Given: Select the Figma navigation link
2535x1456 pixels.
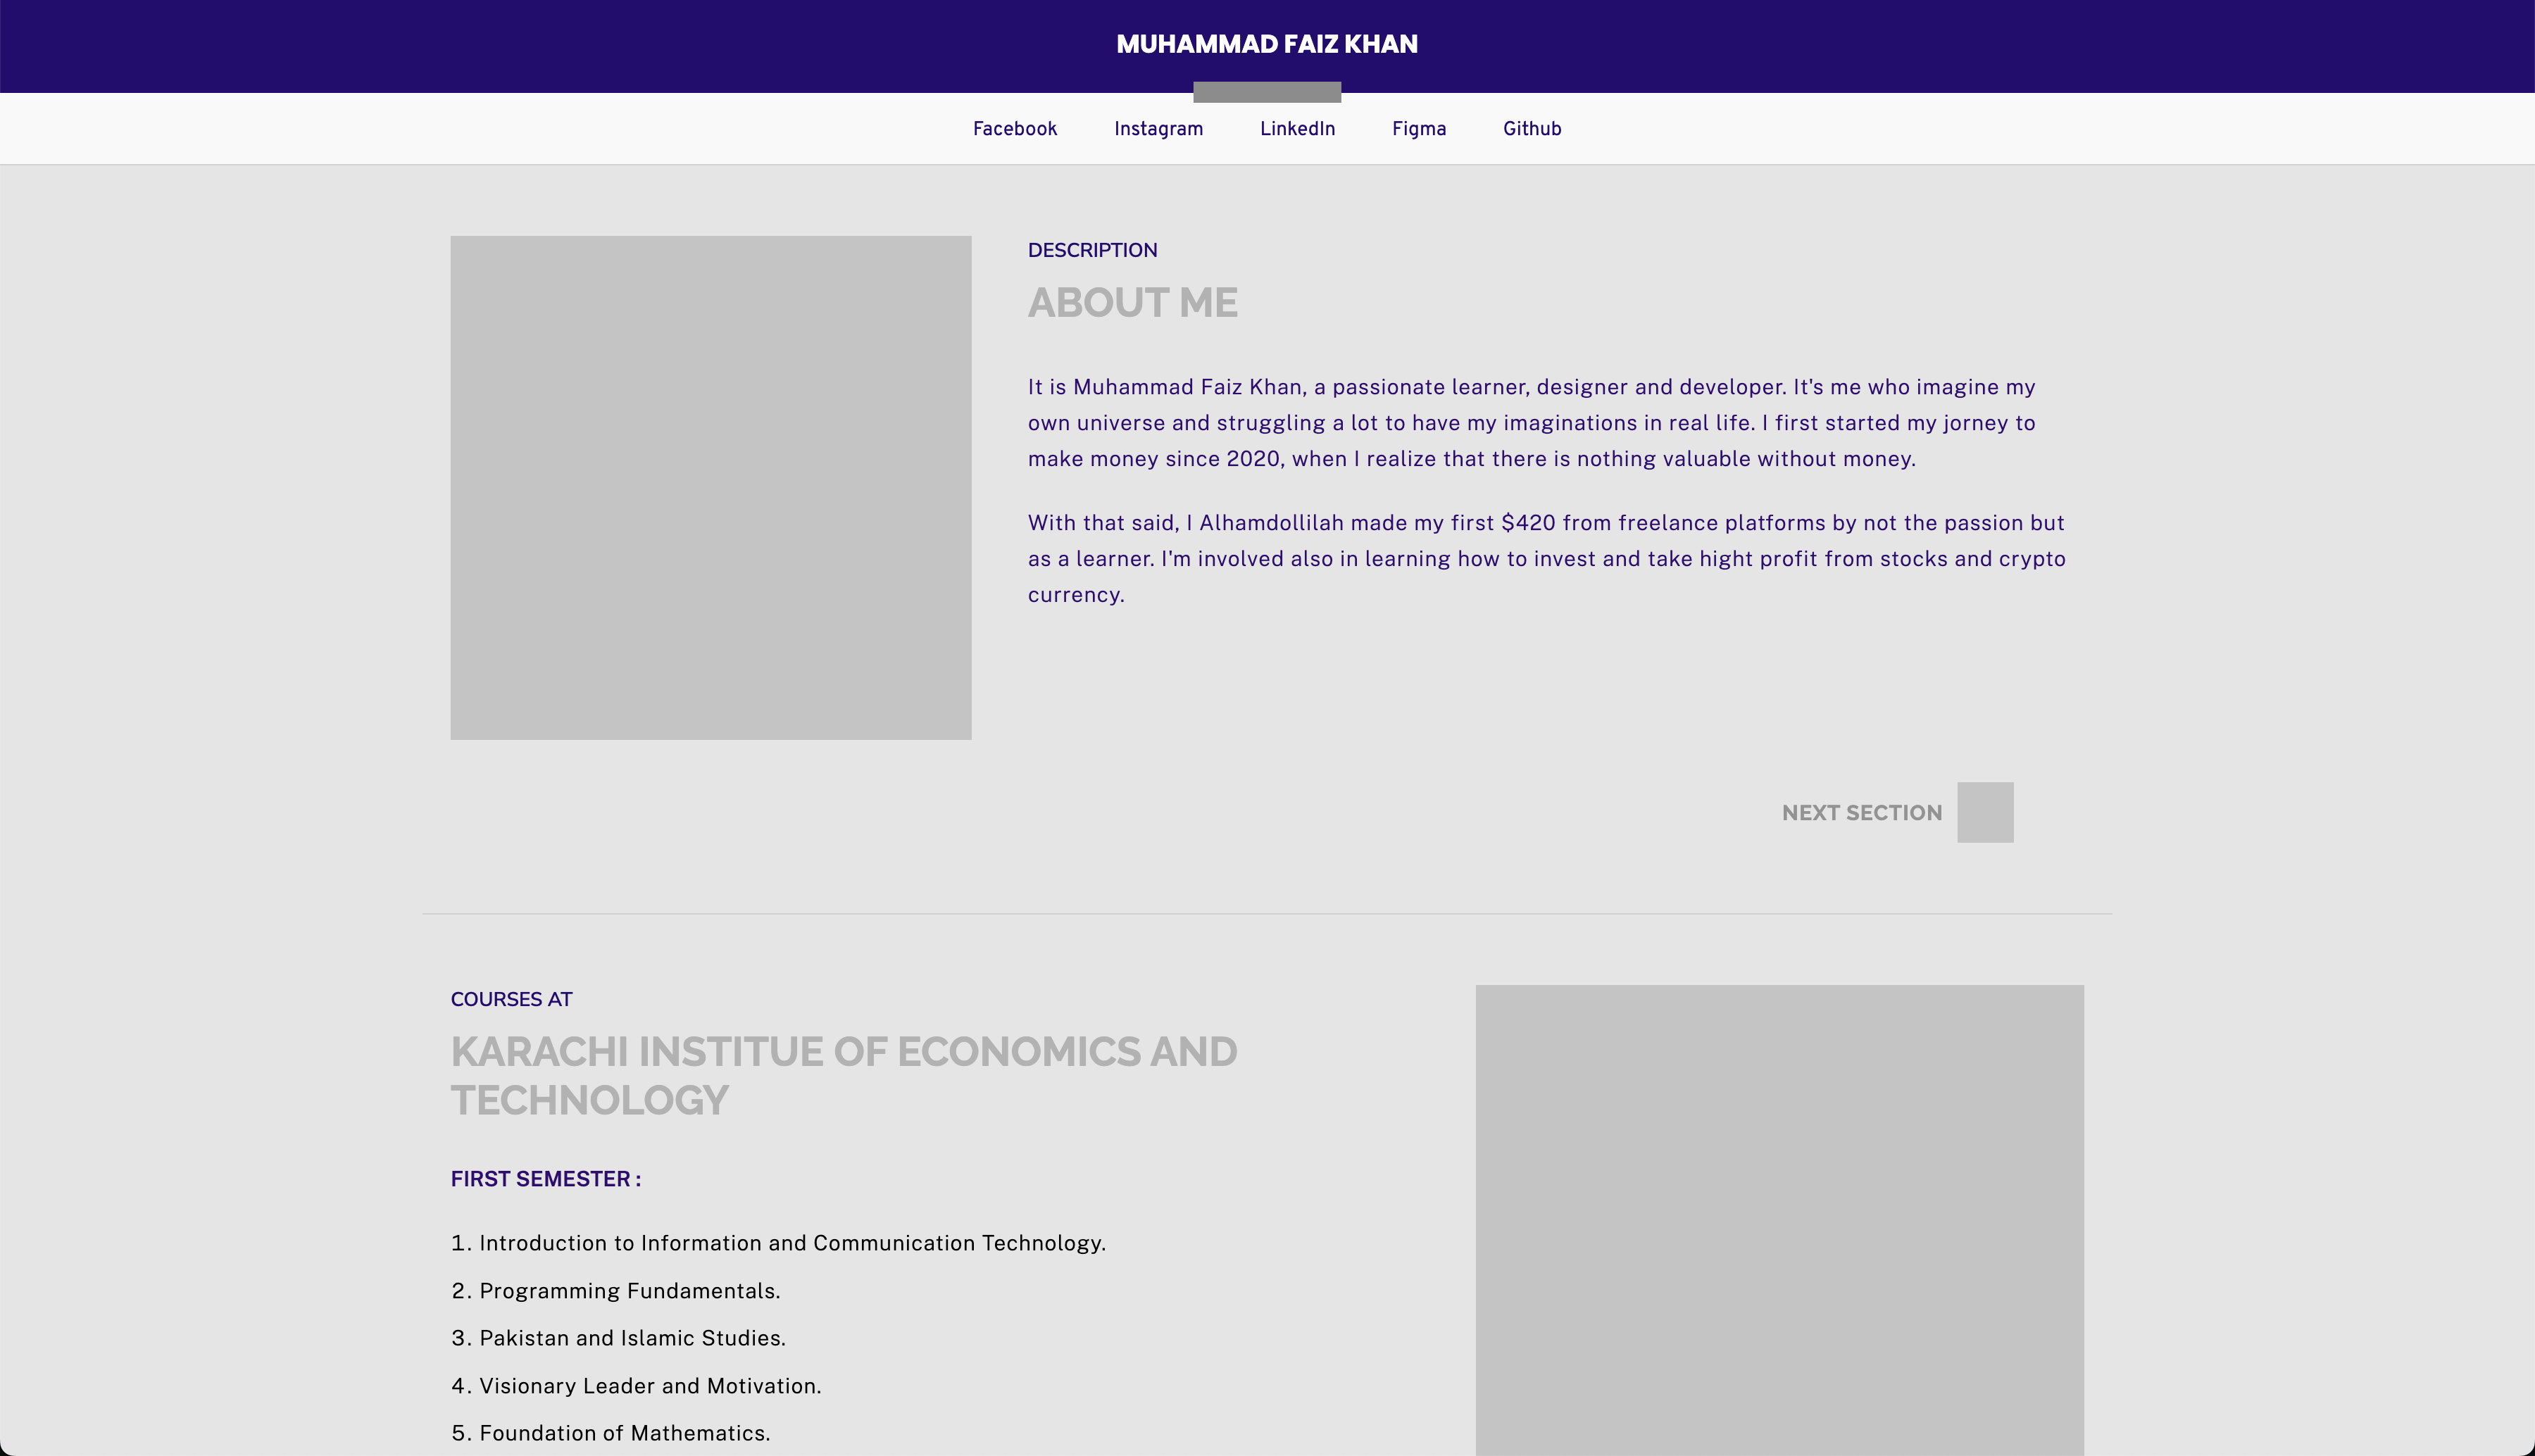Looking at the screenshot, I should (x=1418, y=129).
